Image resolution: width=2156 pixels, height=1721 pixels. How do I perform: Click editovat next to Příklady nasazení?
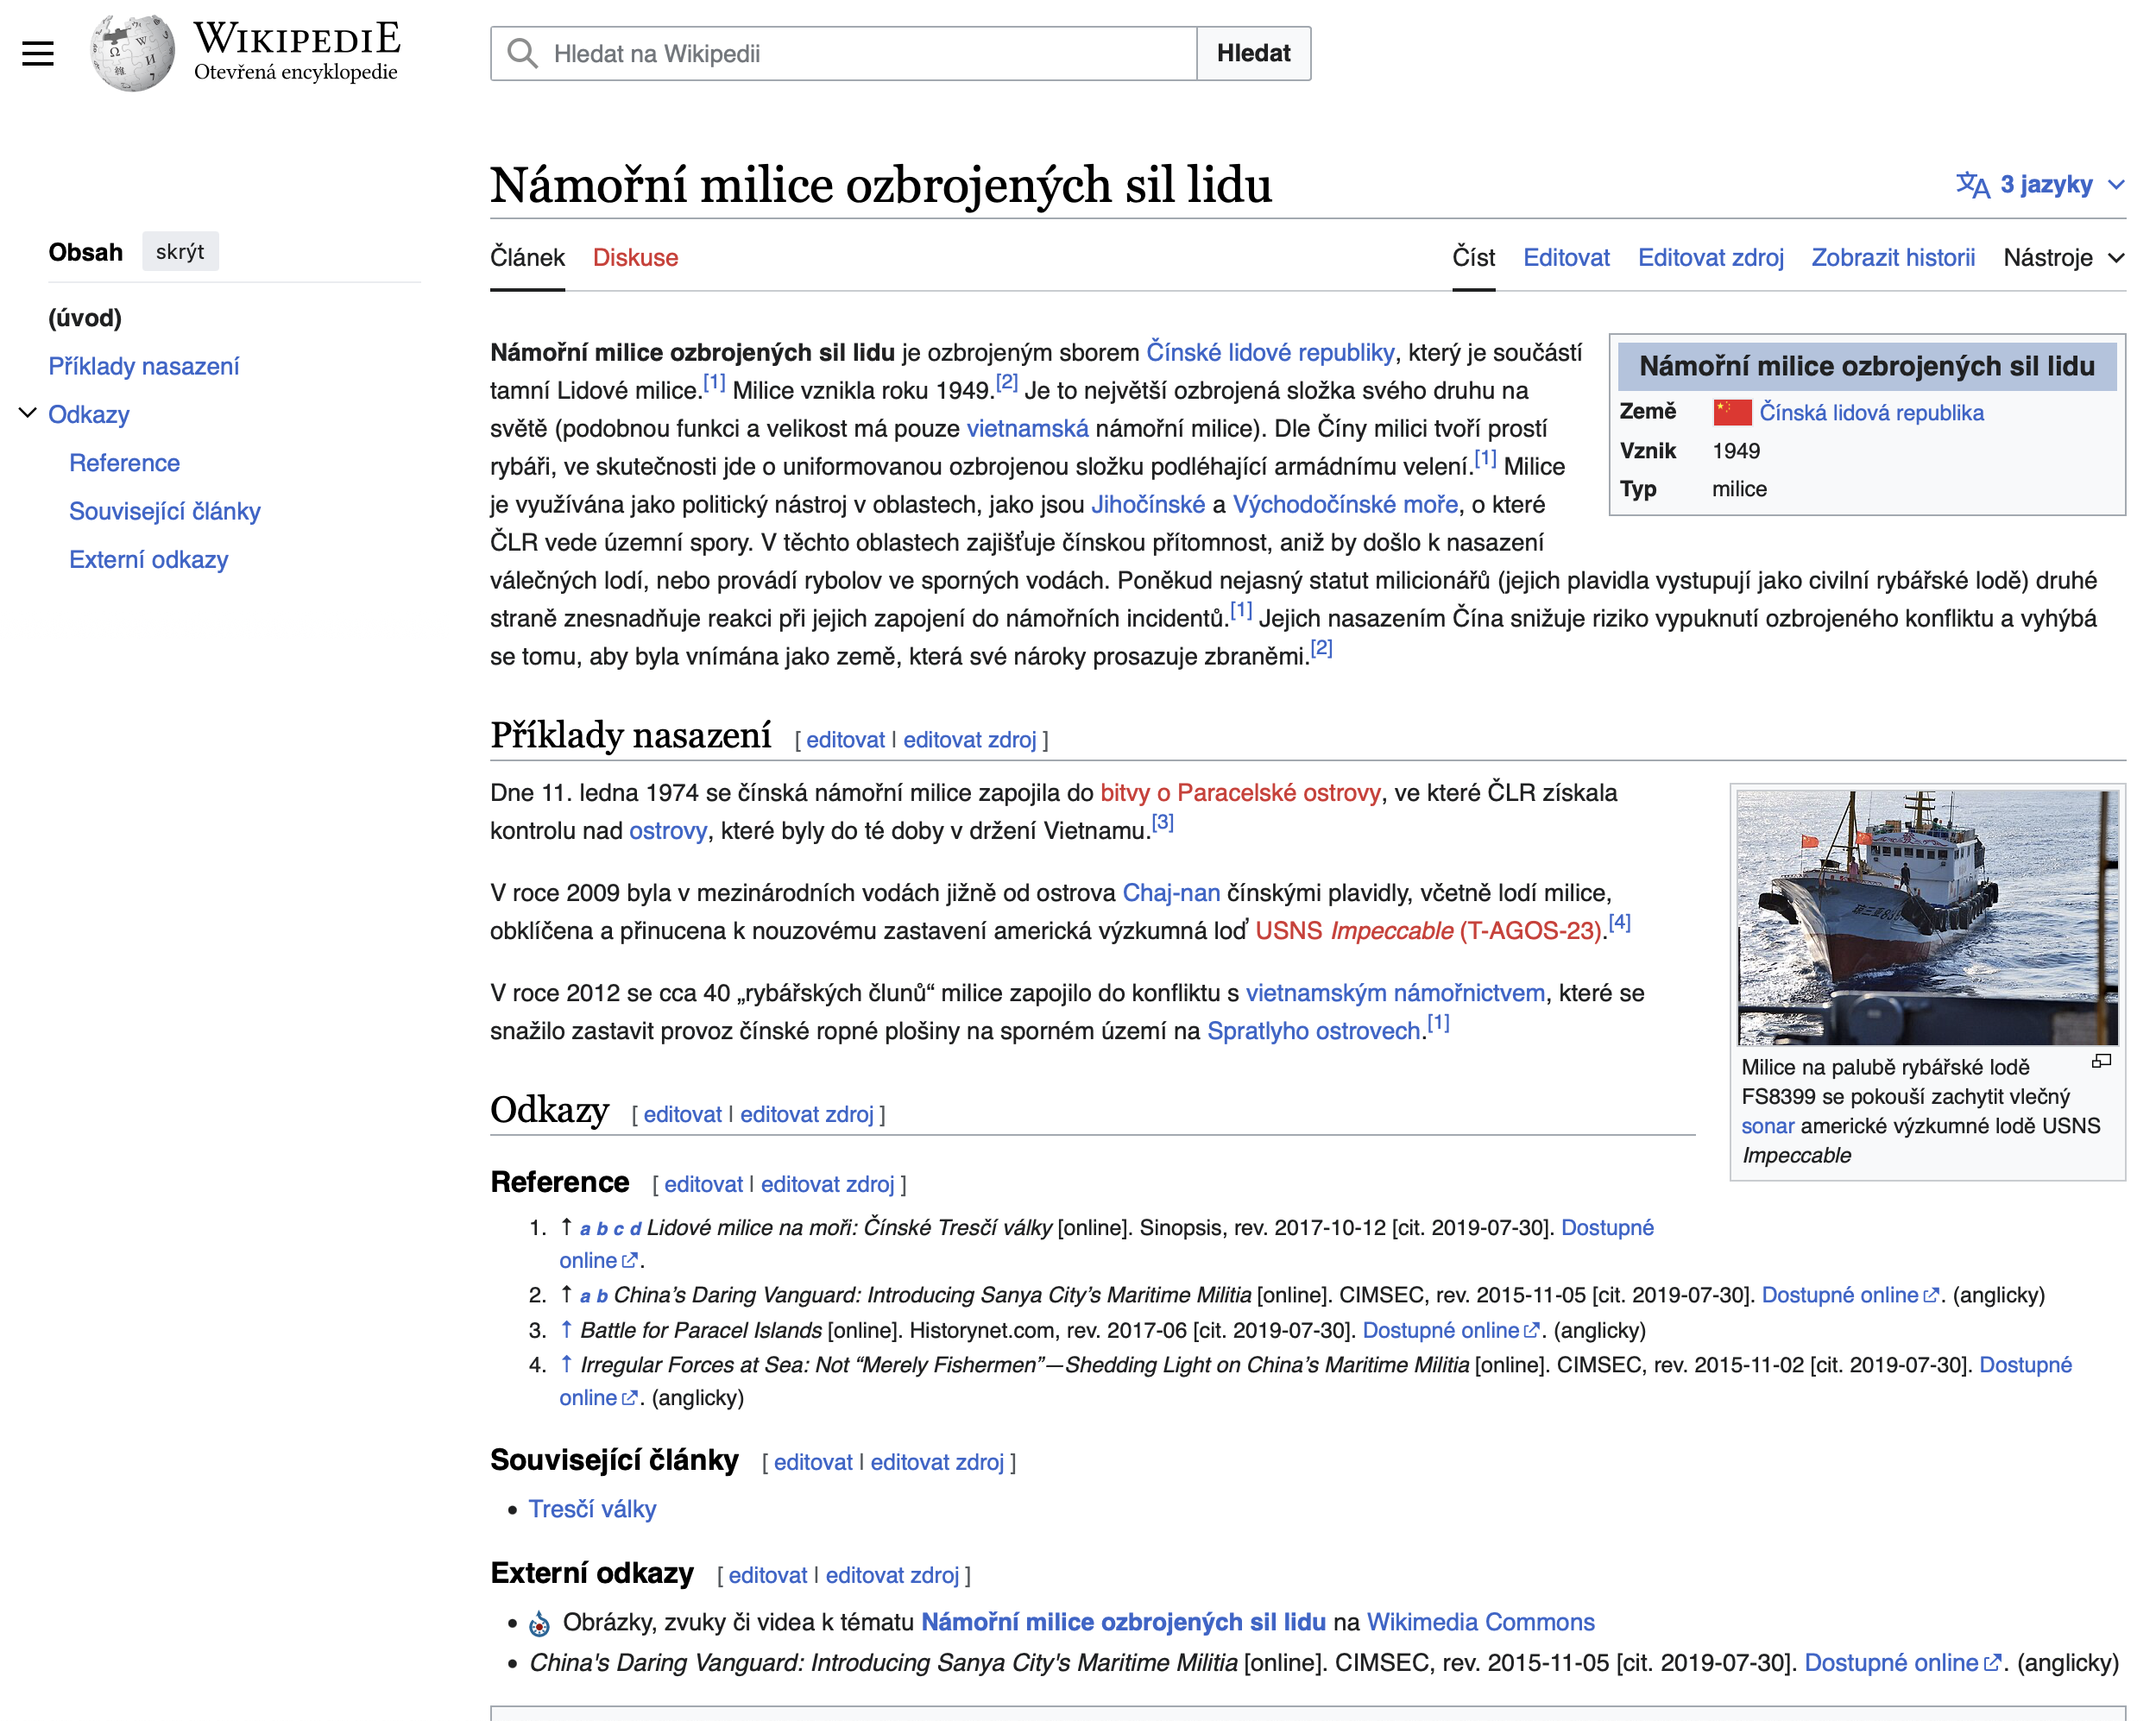(845, 740)
